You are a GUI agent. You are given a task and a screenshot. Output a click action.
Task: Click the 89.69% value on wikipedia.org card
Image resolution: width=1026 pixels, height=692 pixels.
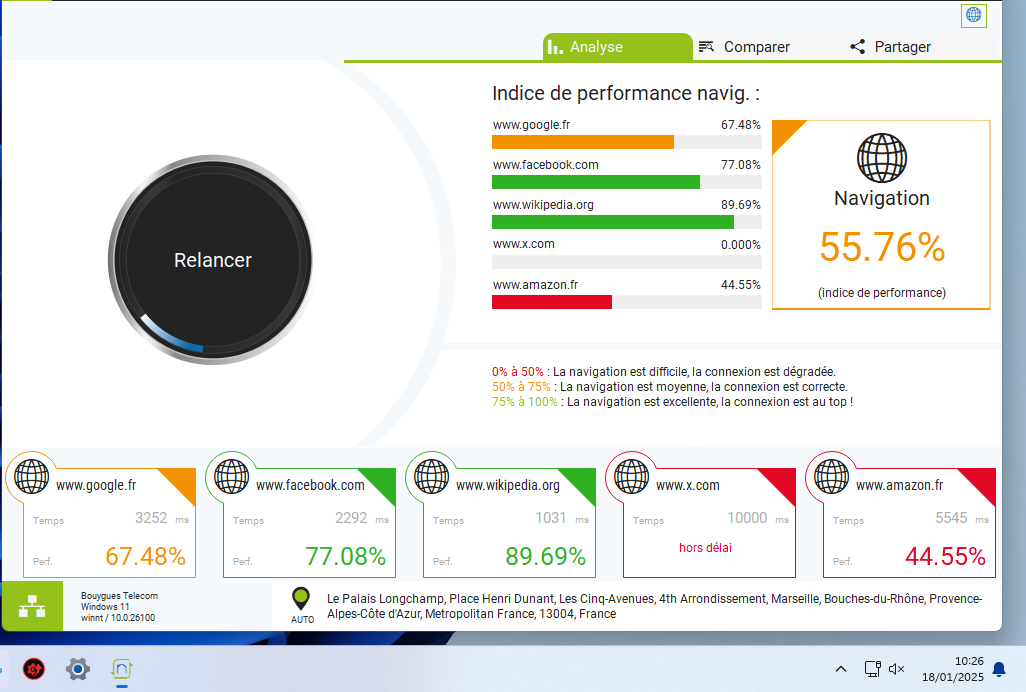click(x=545, y=556)
